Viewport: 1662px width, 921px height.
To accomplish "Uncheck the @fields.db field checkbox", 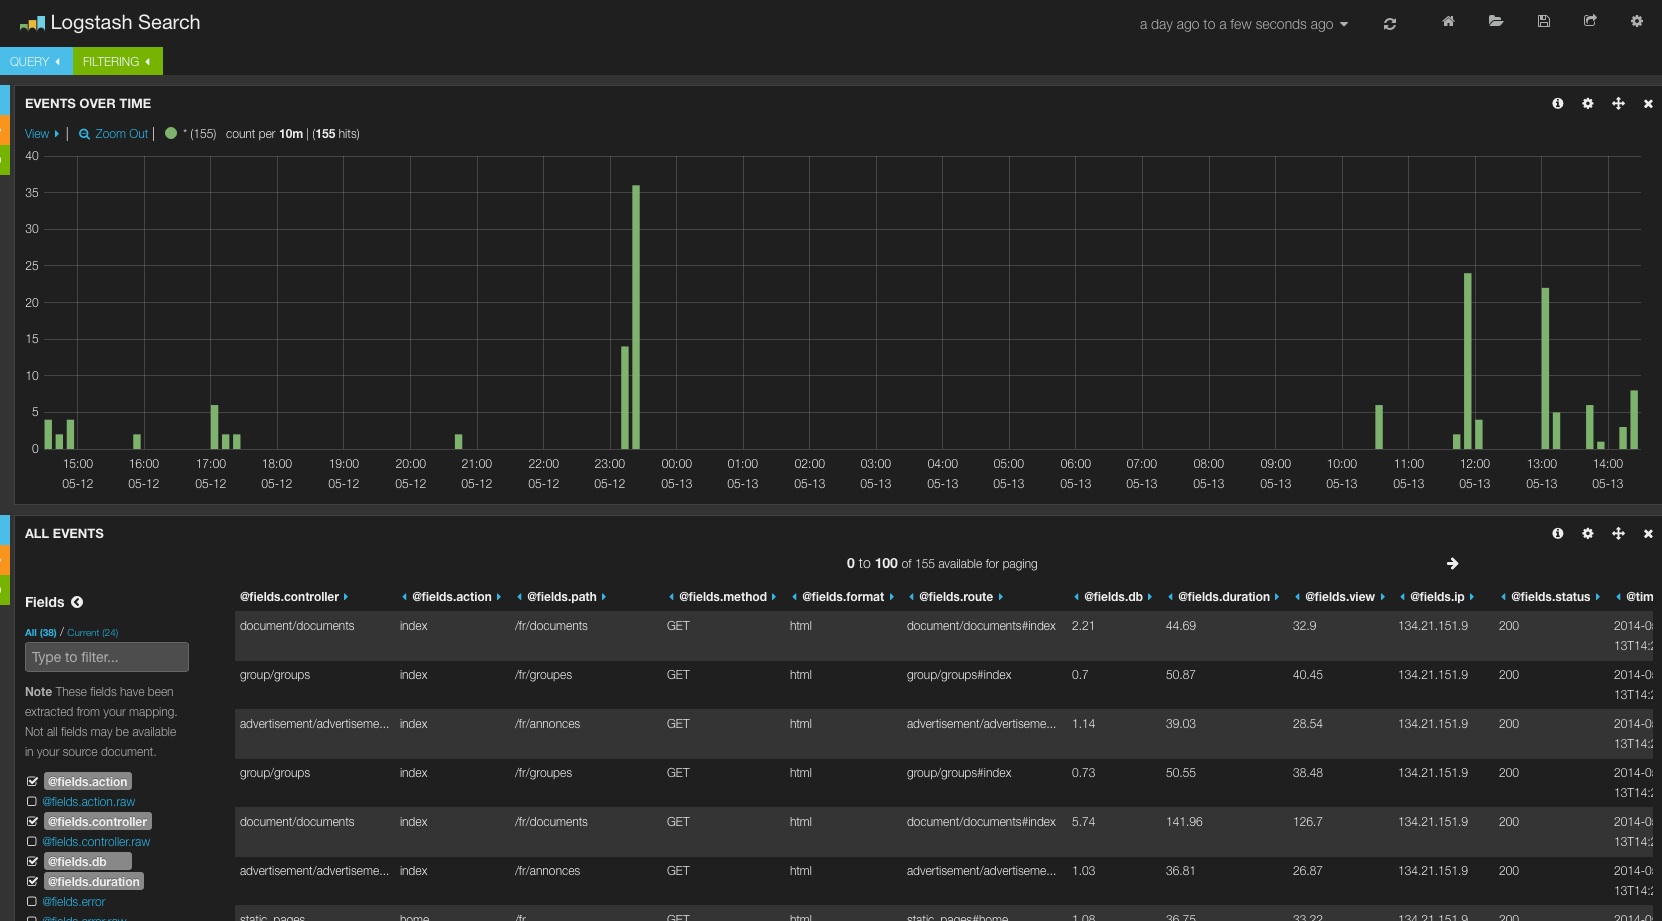I will [x=32, y=862].
